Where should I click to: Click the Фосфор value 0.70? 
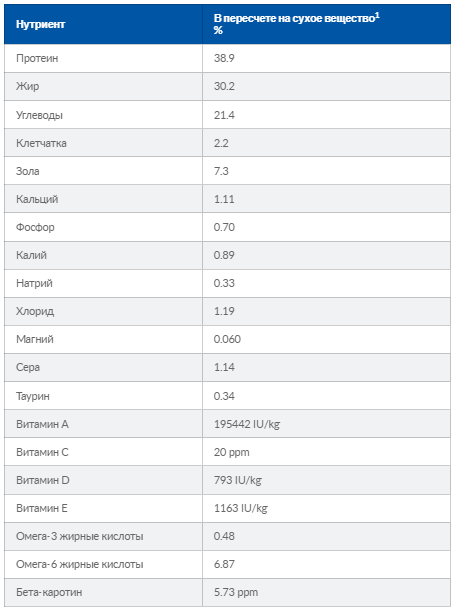point(224,227)
